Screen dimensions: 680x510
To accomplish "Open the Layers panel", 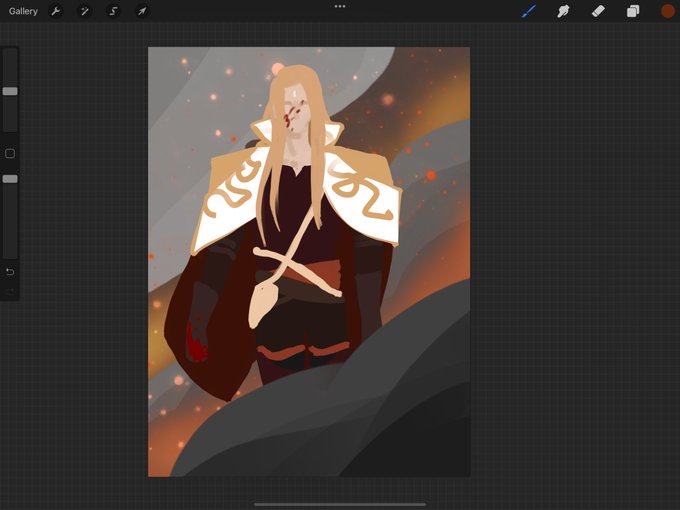I will pyautogui.click(x=633, y=11).
